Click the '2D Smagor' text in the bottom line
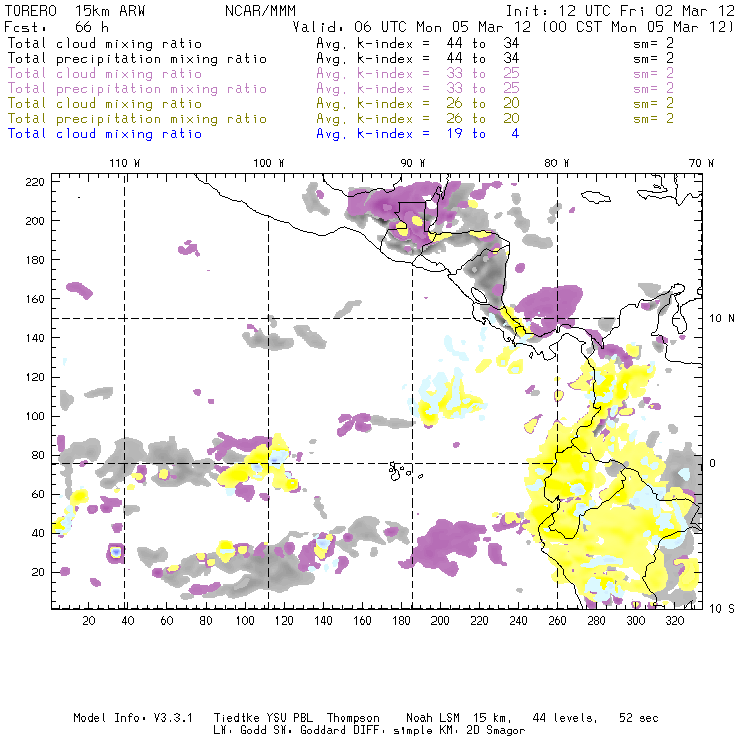 pyautogui.click(x=496, y=731)
